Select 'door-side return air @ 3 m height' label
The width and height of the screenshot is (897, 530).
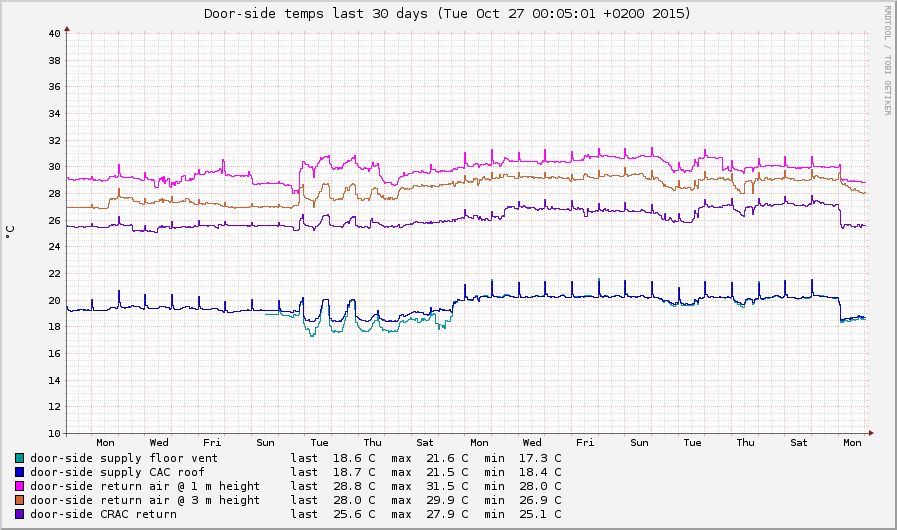coord(145,500)
